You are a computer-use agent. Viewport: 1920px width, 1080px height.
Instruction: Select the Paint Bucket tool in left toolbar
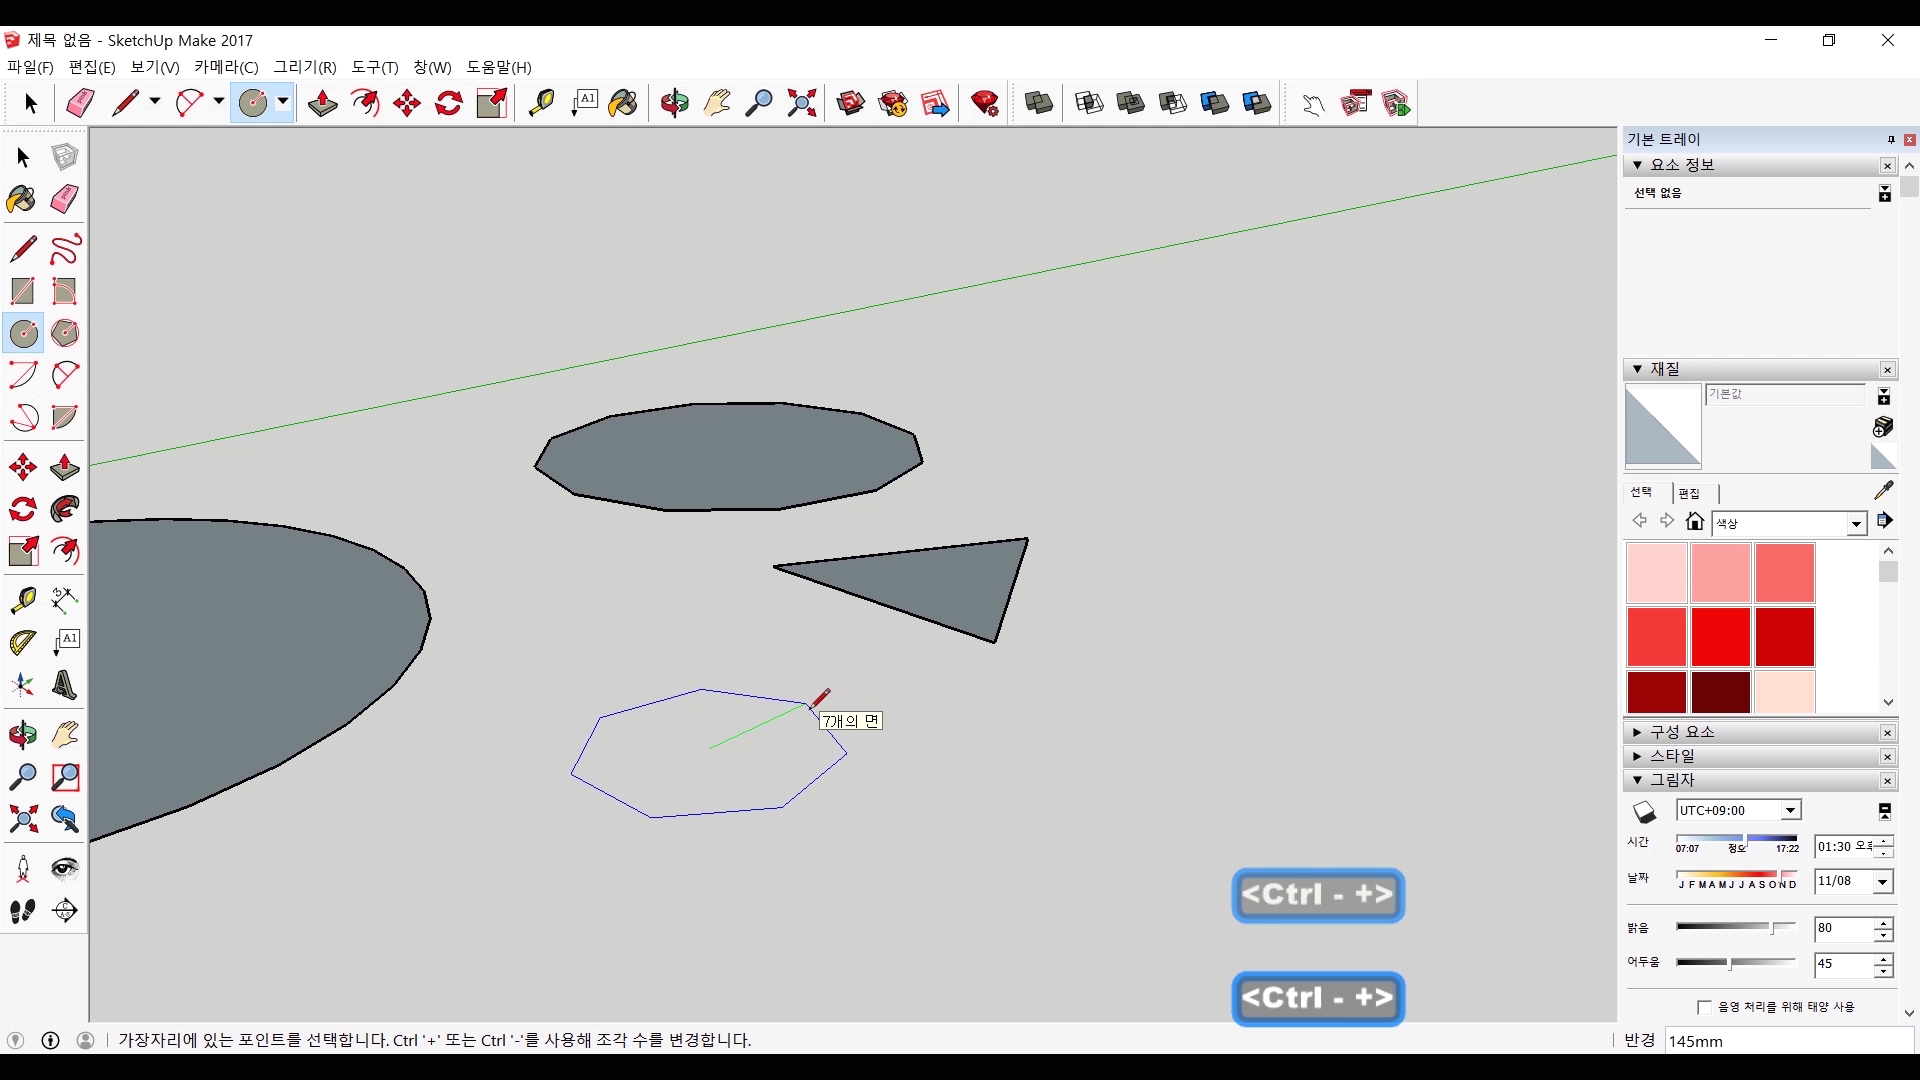22,199
